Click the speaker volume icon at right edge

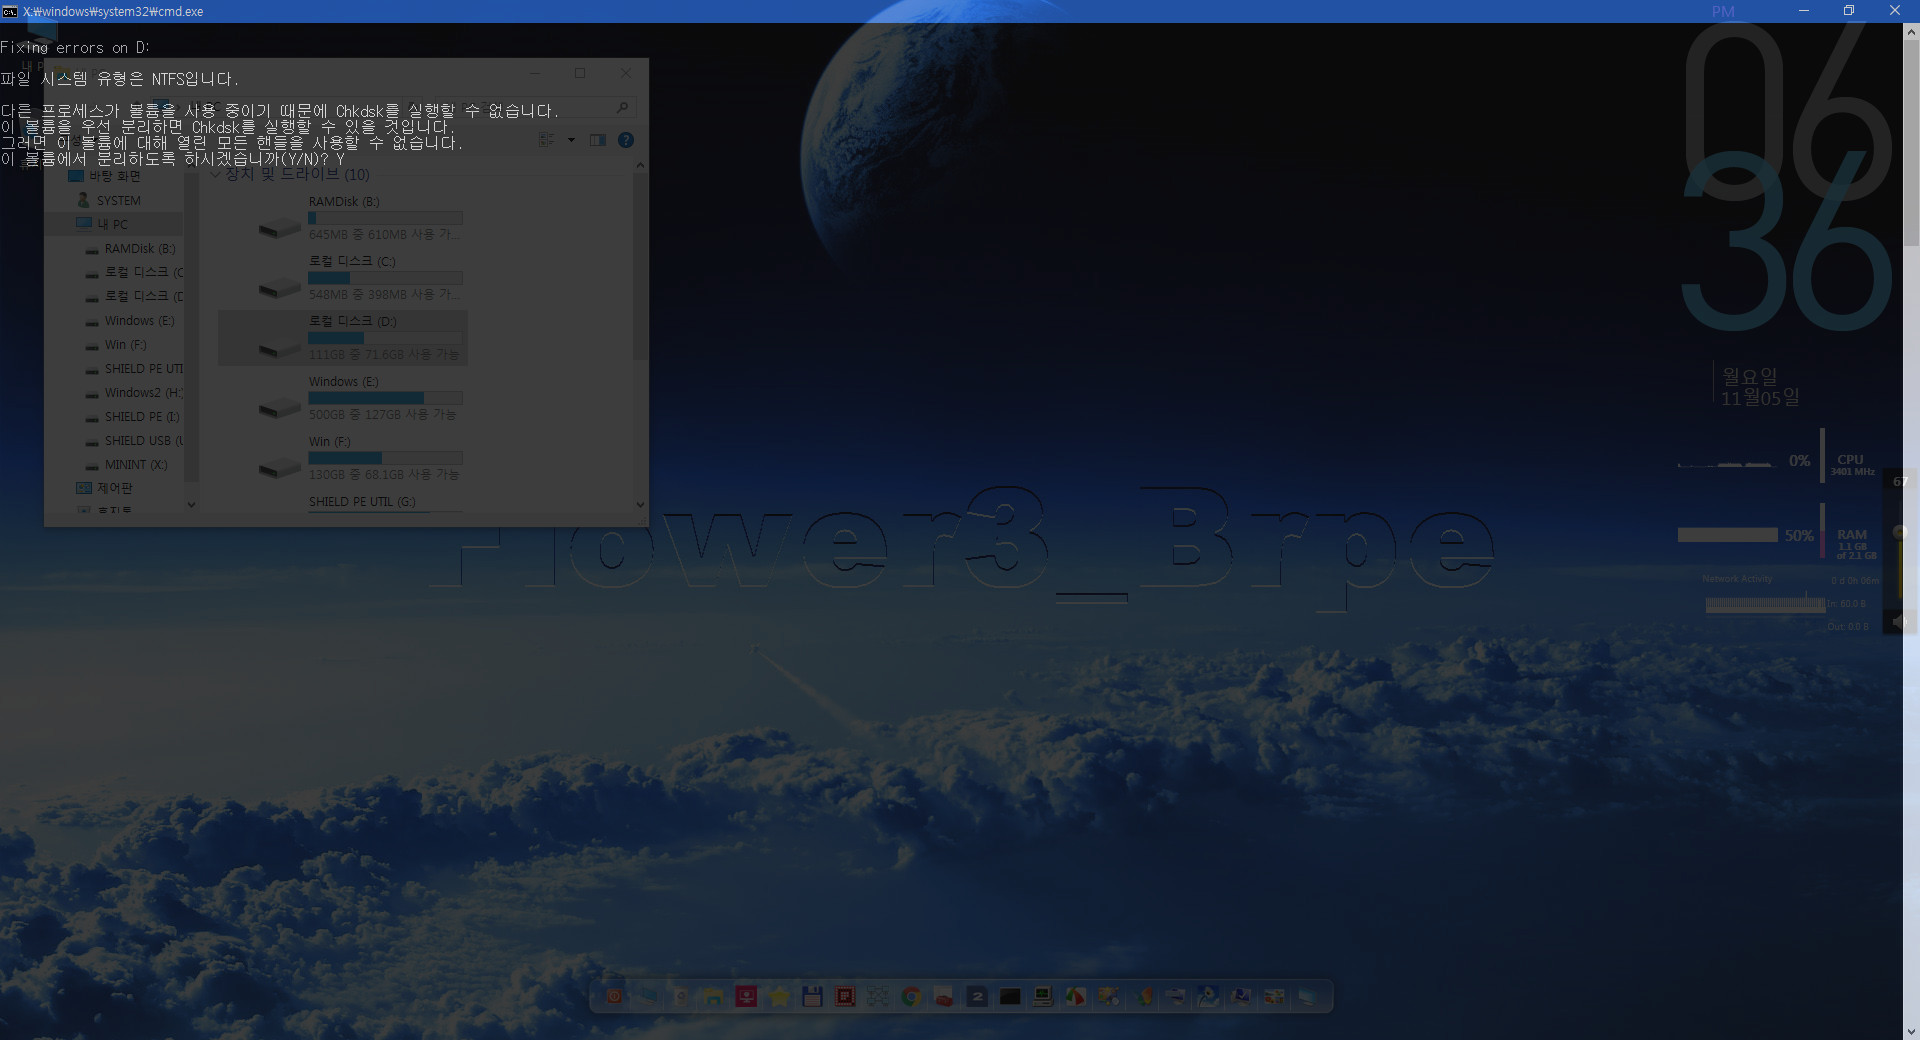tap(1899, 622)
